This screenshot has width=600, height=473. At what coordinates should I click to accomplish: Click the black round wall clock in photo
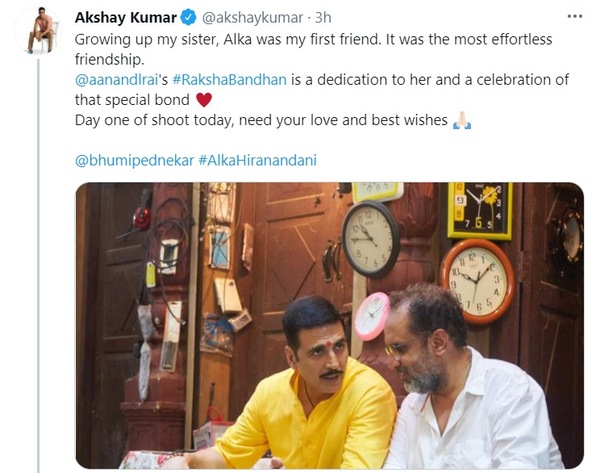pos(370,239)
